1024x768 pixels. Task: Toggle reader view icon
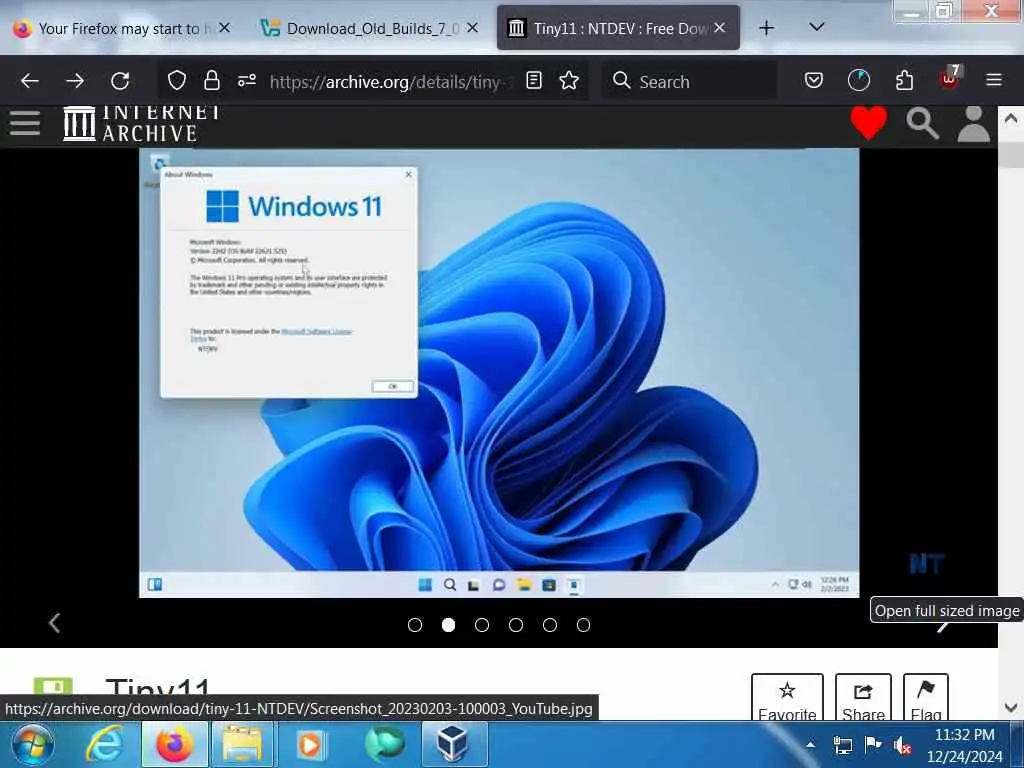pyautogui.click(x=534, y=81)
